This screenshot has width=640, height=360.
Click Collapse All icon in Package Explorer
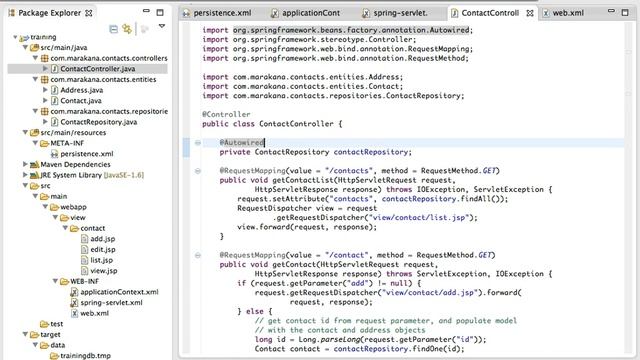tap(113, 29)
